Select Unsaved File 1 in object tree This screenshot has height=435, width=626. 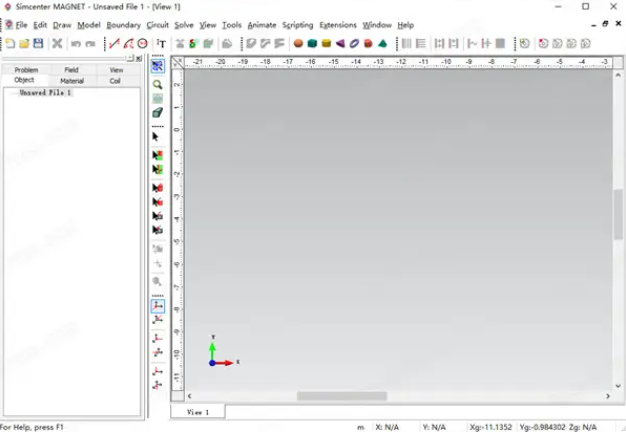(45, 92)
